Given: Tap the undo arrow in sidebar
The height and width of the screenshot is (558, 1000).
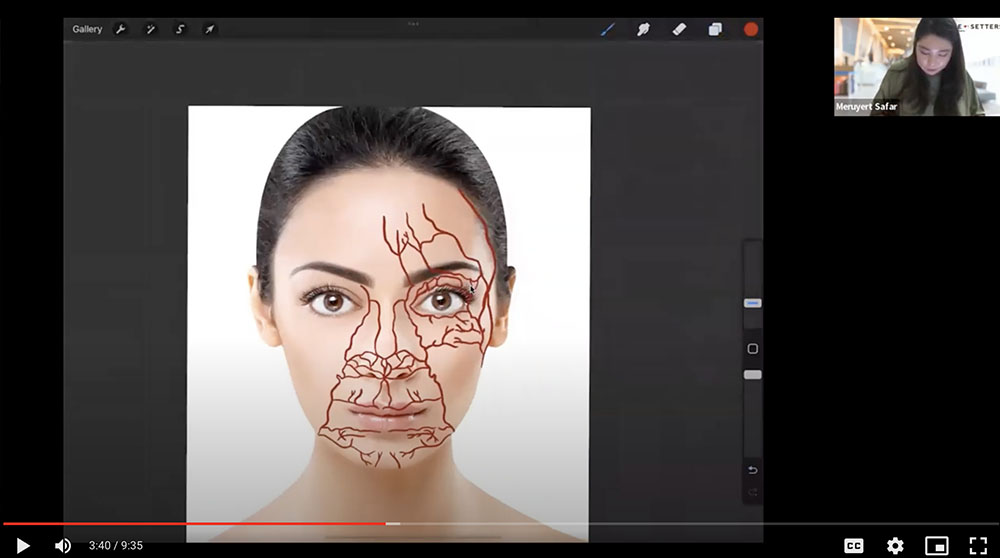Looking at the screenshot, I should pos(753,470).
